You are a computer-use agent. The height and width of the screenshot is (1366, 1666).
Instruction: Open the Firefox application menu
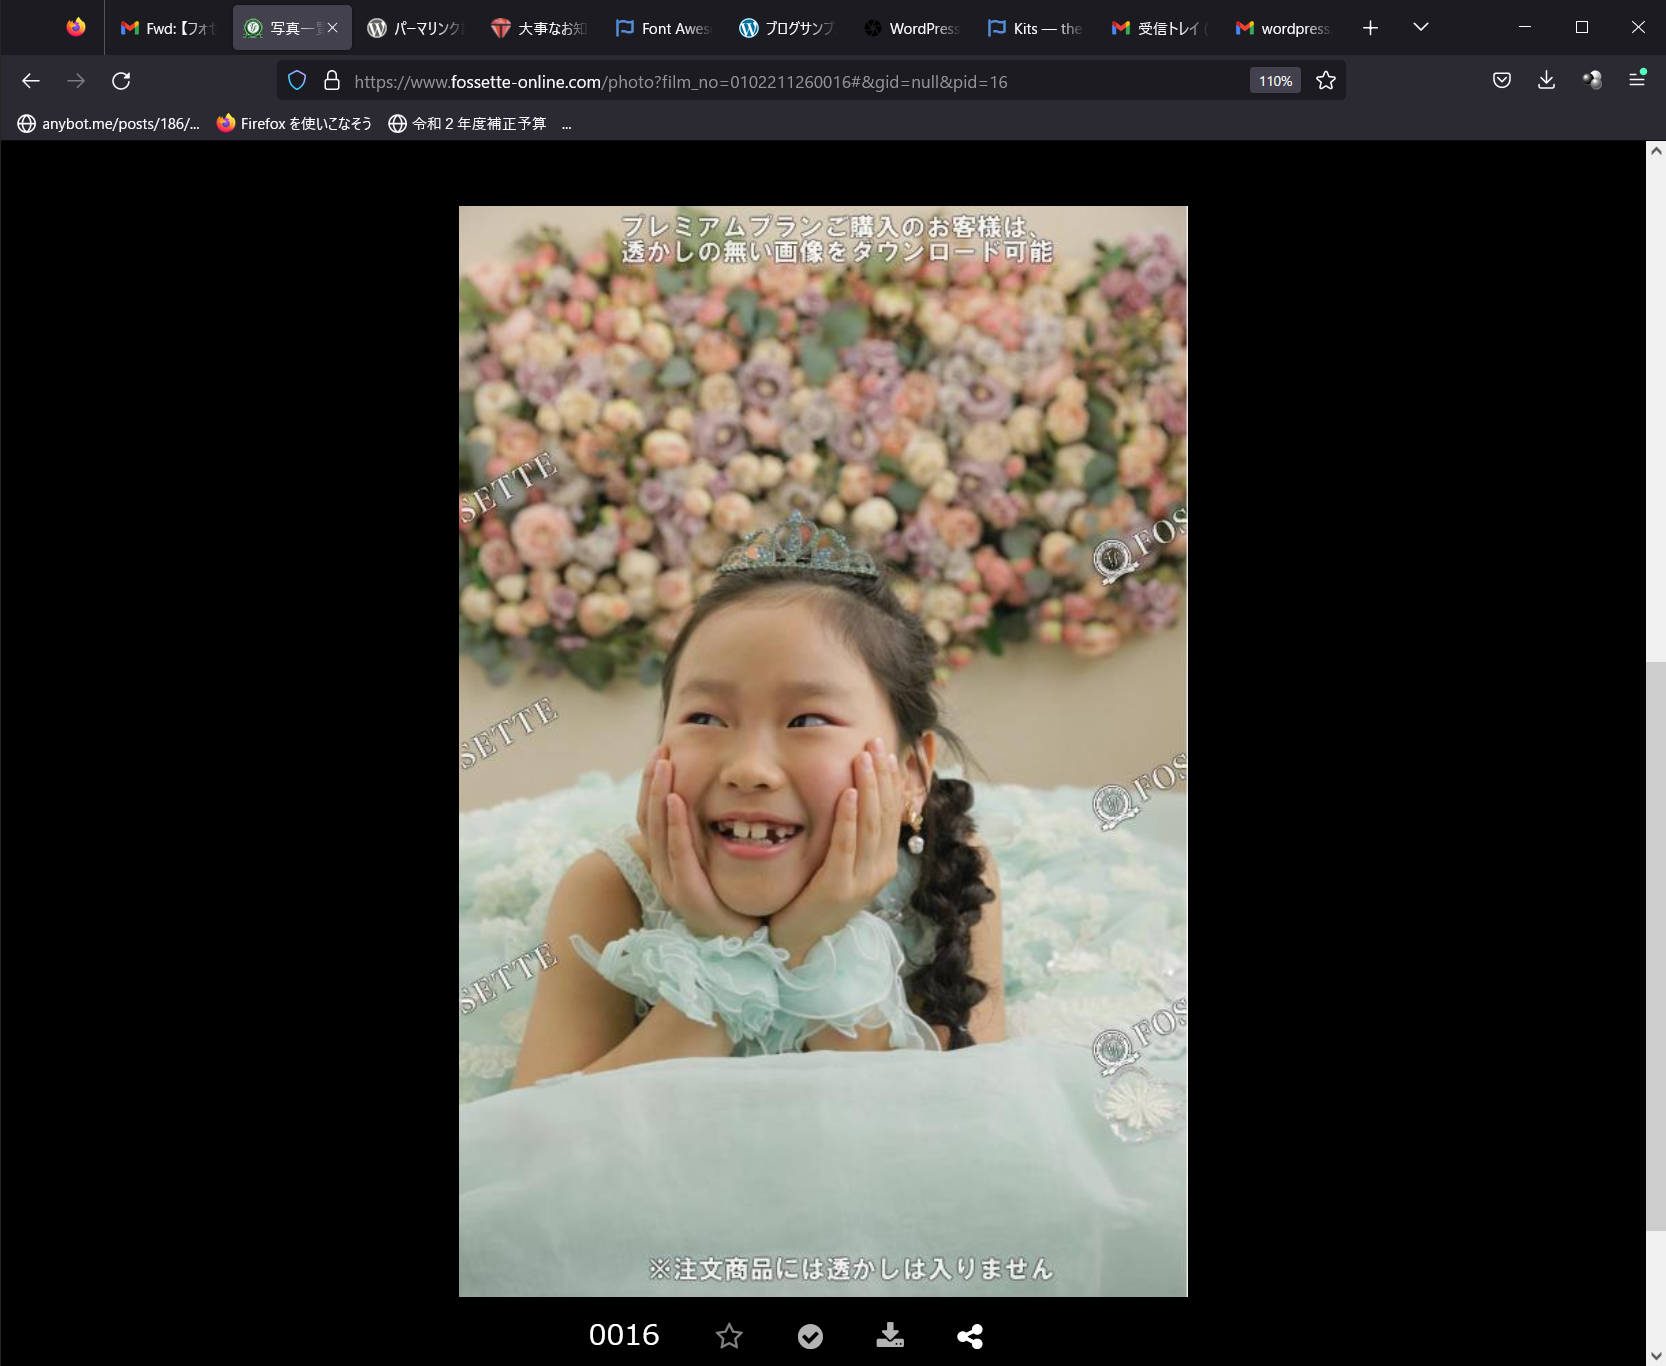(1637, 81)
